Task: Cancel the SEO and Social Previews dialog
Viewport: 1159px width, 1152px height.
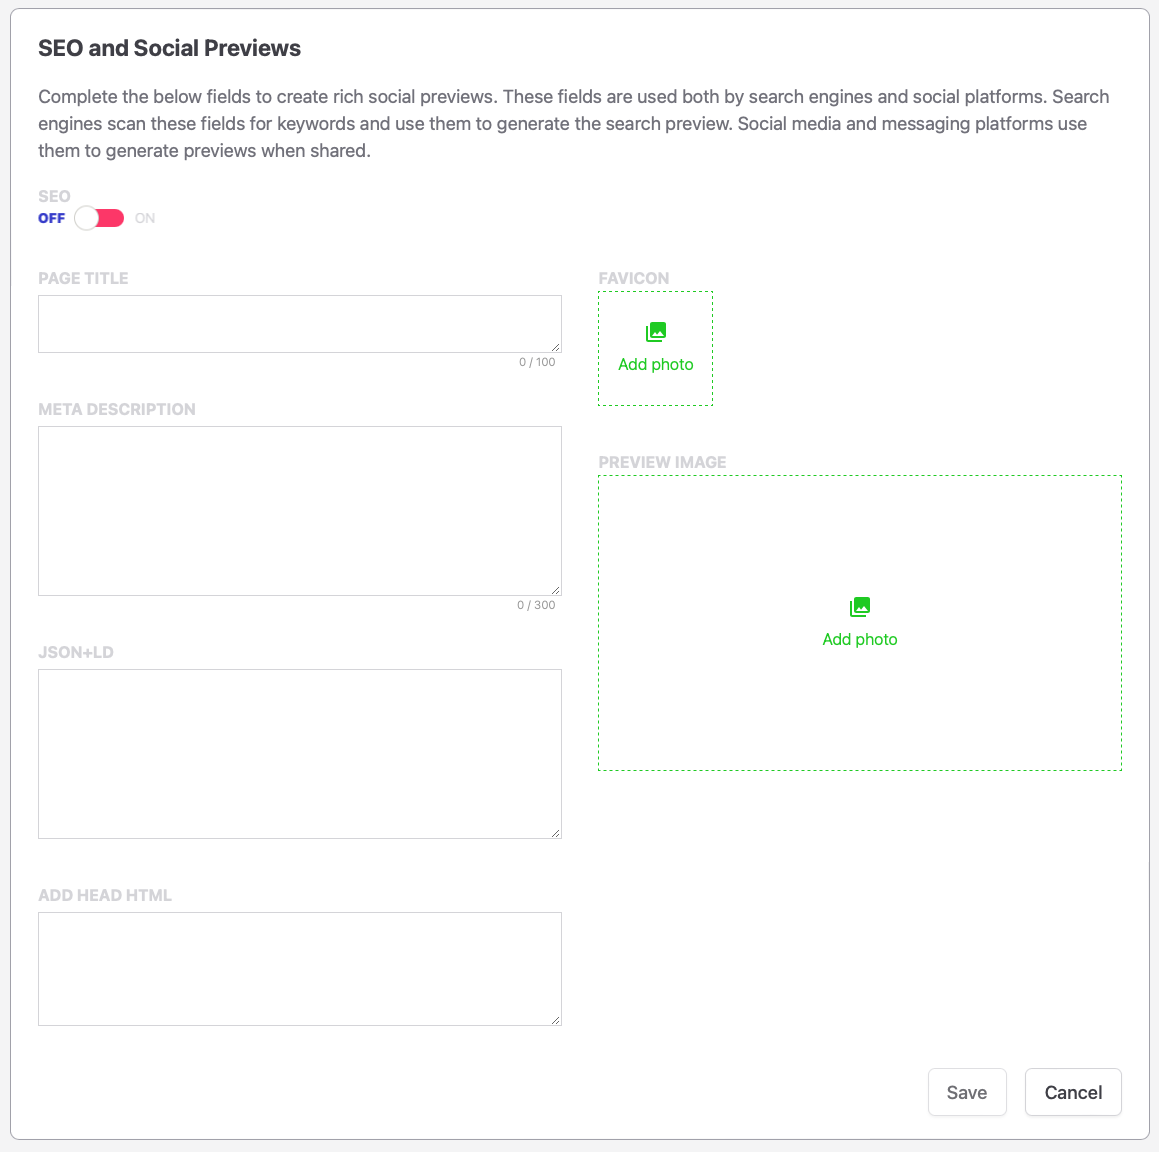Action: 1073,1093
